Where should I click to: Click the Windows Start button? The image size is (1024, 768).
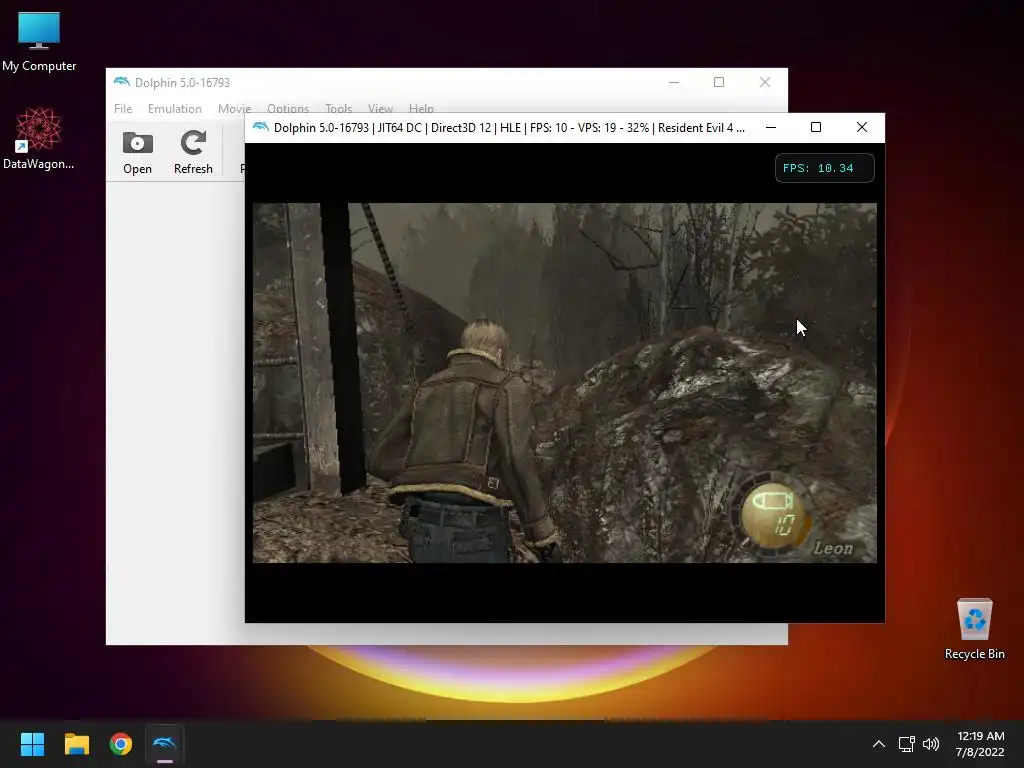pos(32,744)
